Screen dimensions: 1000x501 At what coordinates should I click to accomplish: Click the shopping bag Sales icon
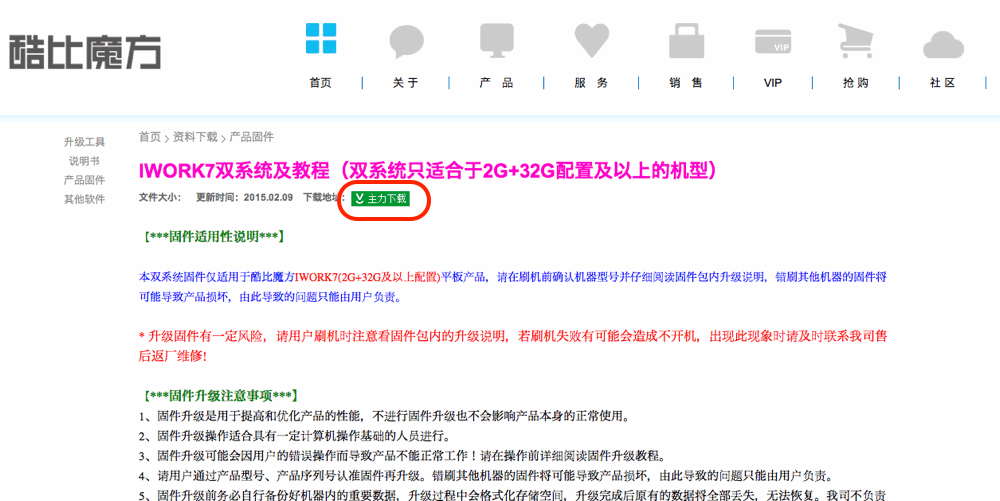[x=686, y=41]
